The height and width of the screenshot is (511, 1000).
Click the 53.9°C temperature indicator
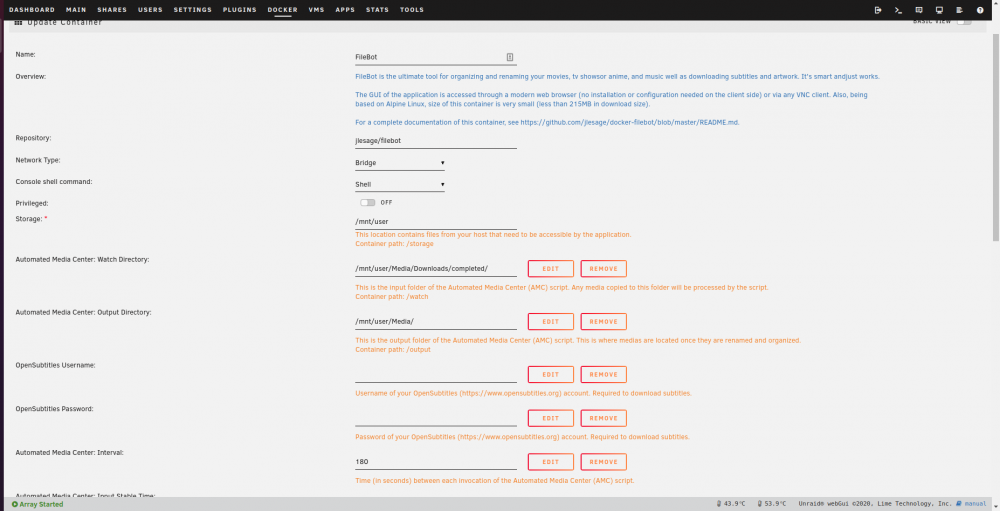pyautogui.click(x=772, y=504)
